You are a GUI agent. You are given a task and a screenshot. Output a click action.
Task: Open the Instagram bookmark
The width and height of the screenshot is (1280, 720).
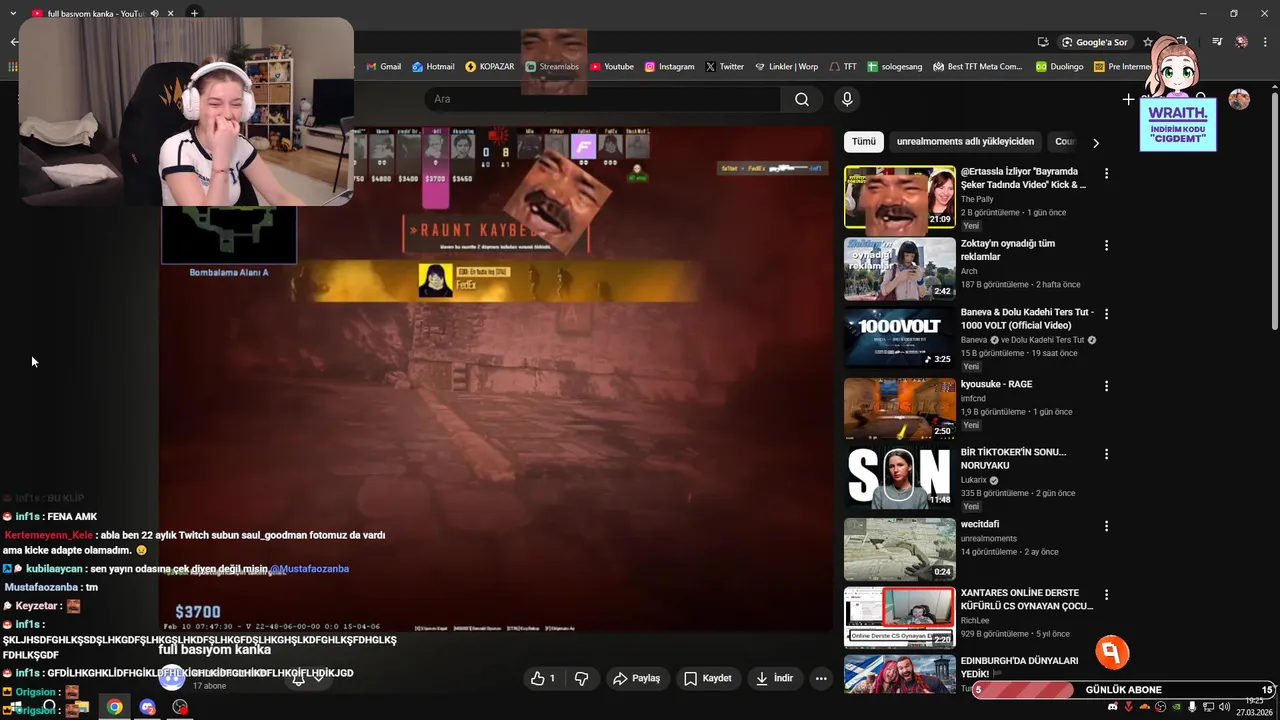coord(669,67)
